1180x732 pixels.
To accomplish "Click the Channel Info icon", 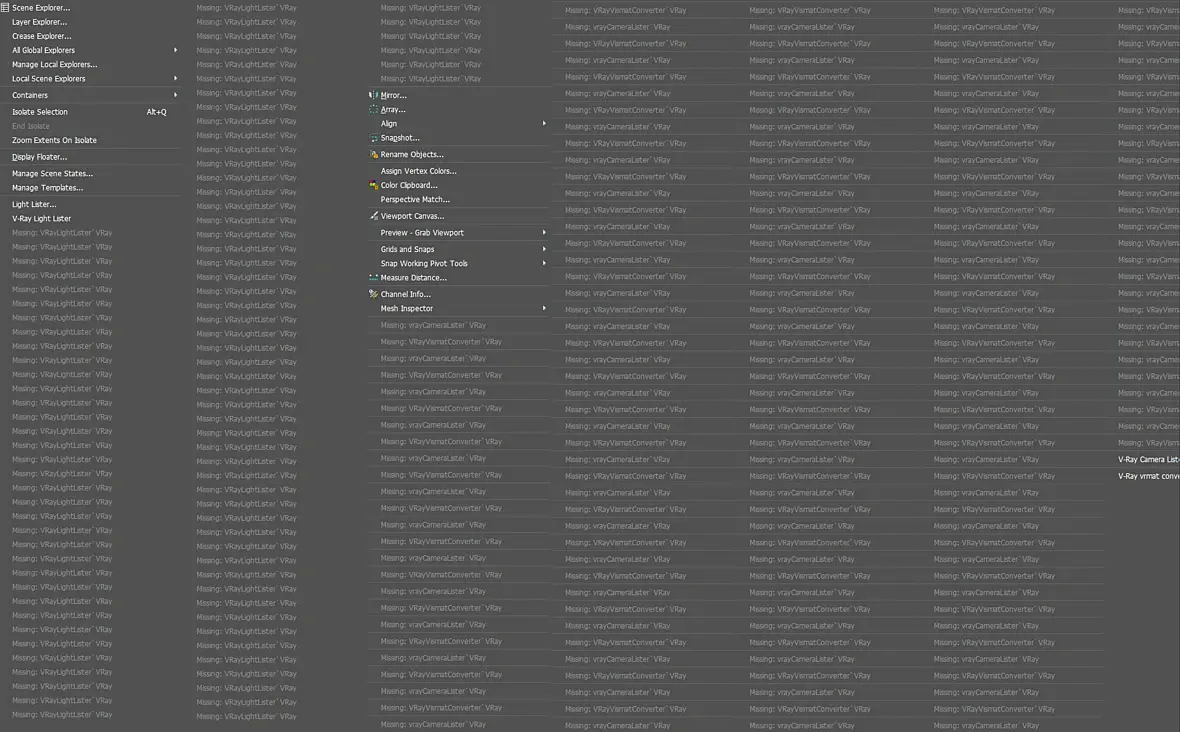I will [373, 294].
